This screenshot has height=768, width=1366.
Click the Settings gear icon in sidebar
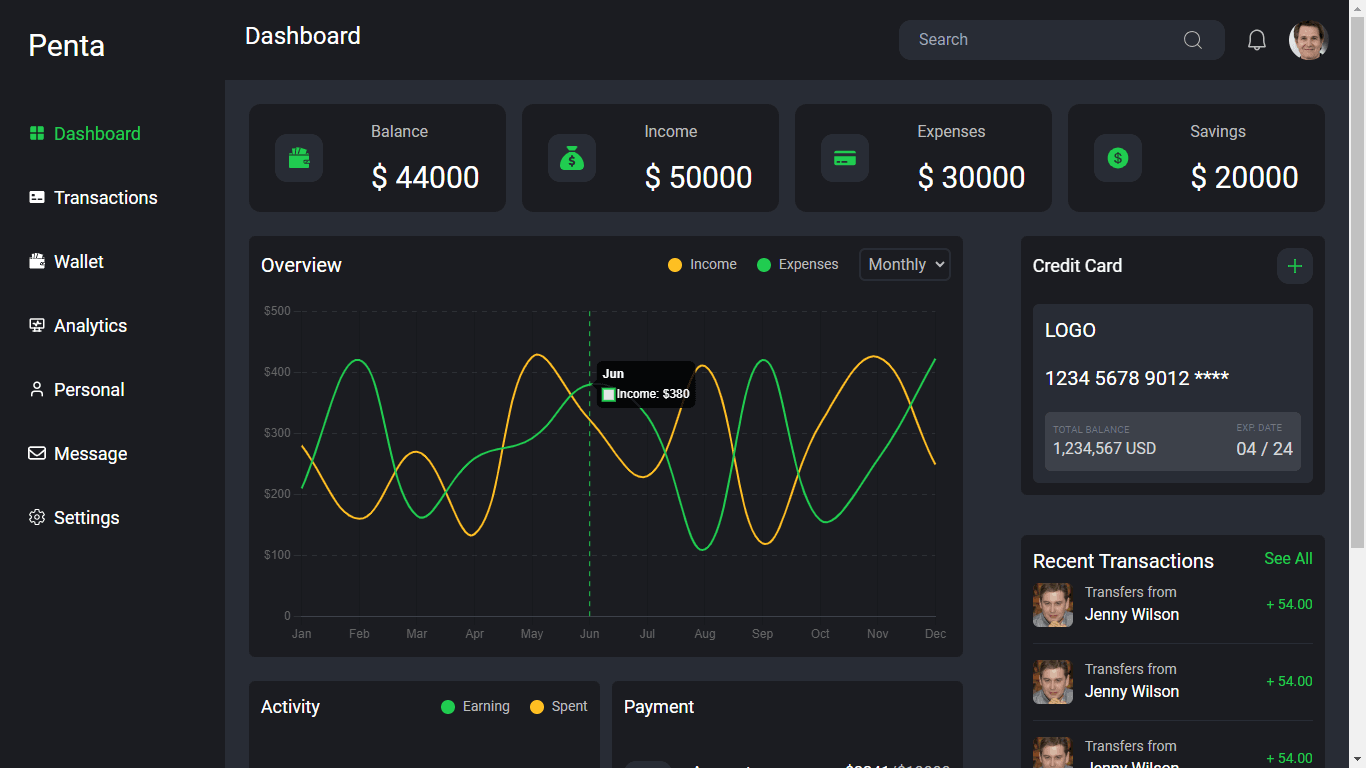click(x=37, y=517)
